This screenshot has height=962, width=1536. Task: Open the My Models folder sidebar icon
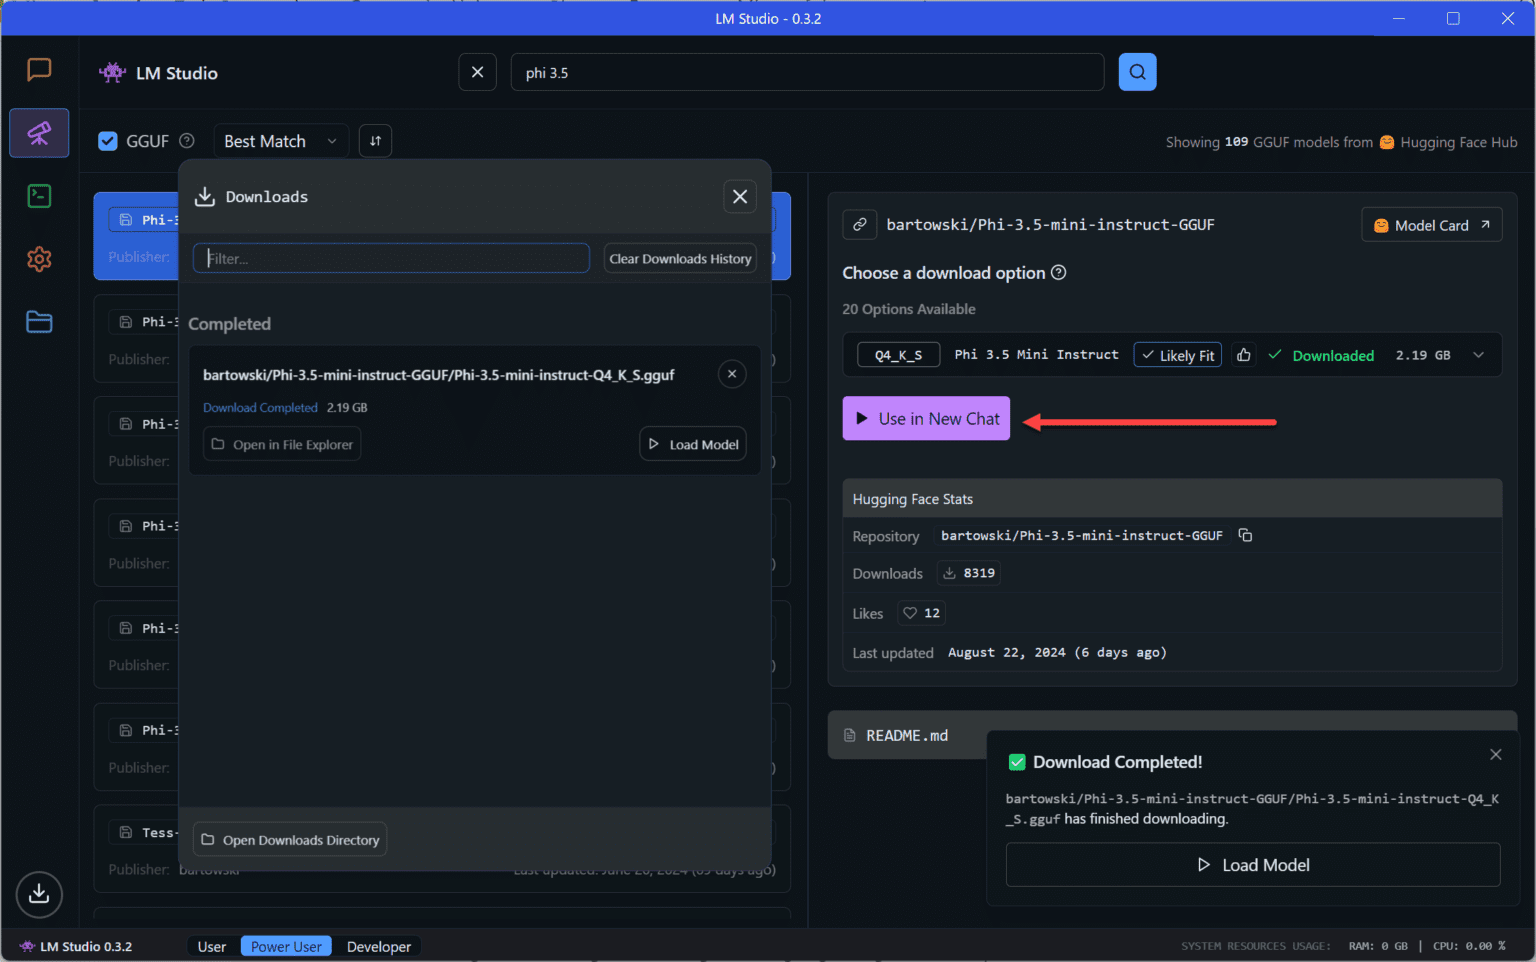39,322
